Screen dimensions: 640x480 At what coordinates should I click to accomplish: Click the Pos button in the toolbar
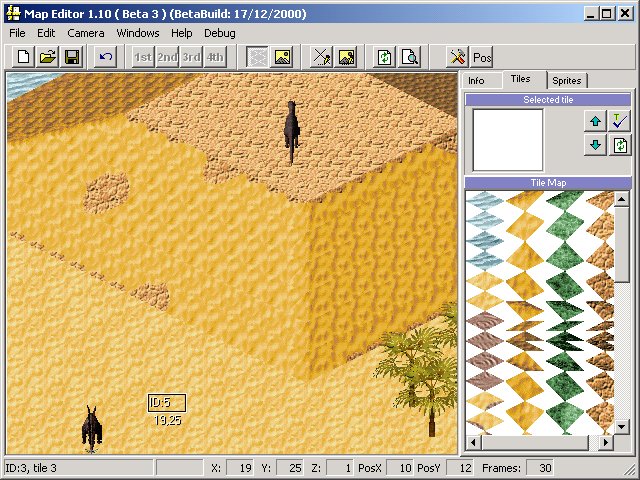click(x=482, y=57)
